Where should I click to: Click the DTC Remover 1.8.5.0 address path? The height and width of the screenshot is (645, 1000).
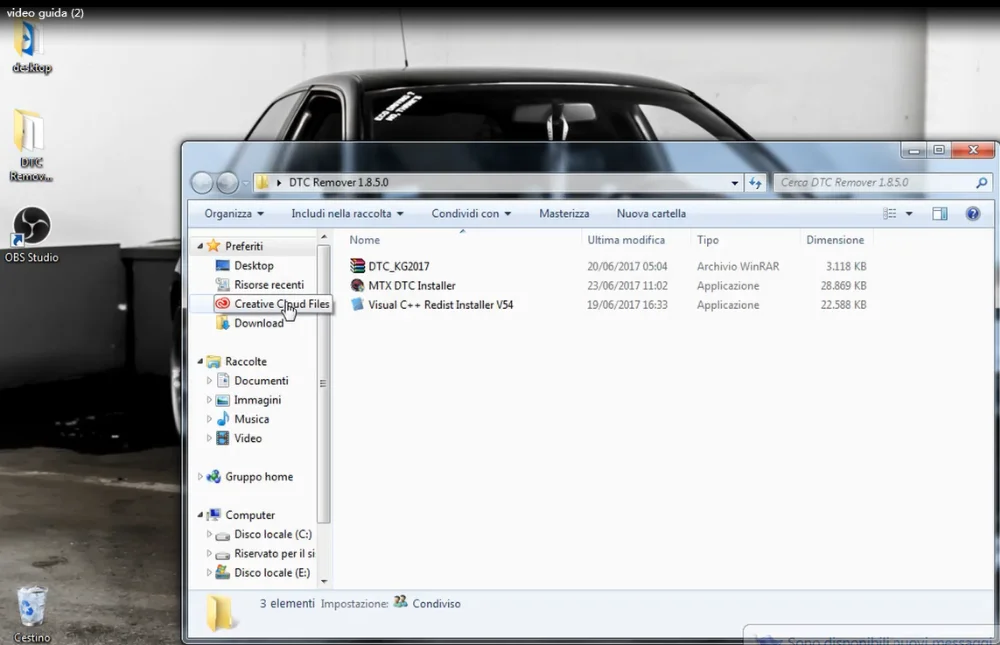[339, 182]
